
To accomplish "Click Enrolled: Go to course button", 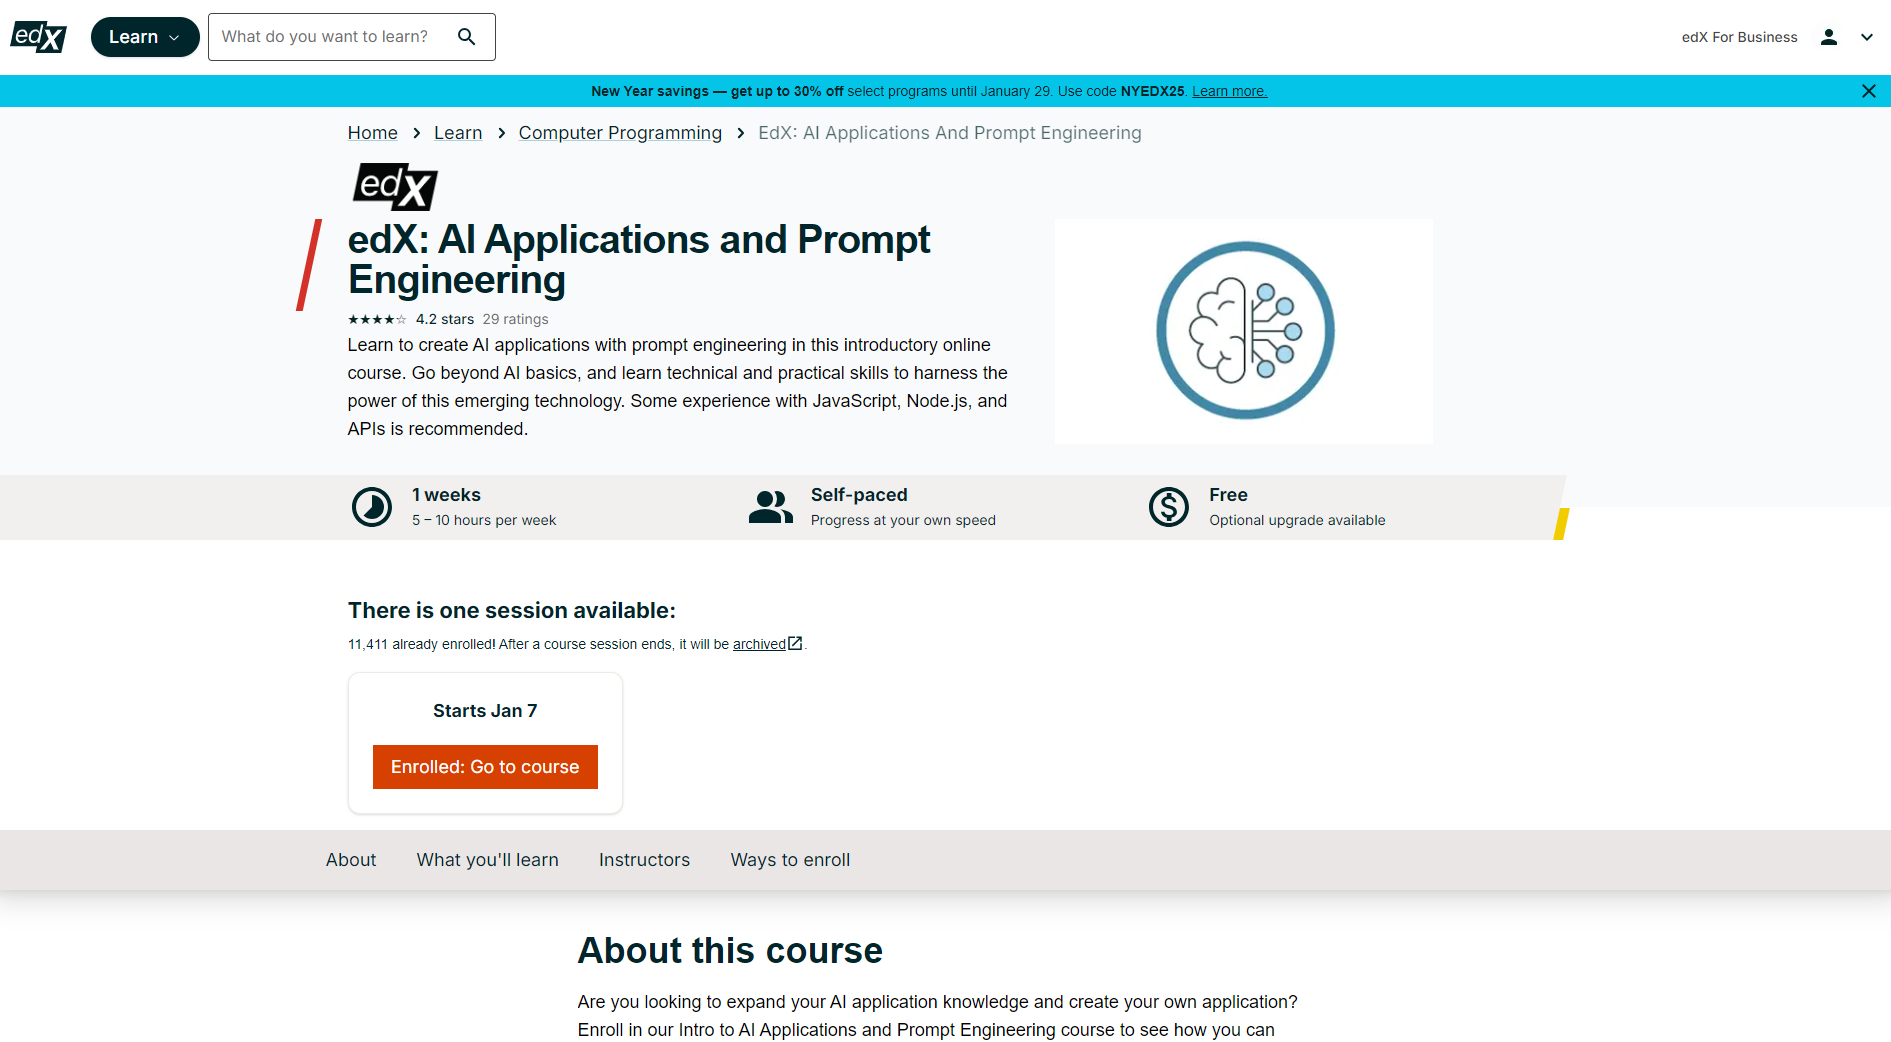I will [x=485, y=767].
